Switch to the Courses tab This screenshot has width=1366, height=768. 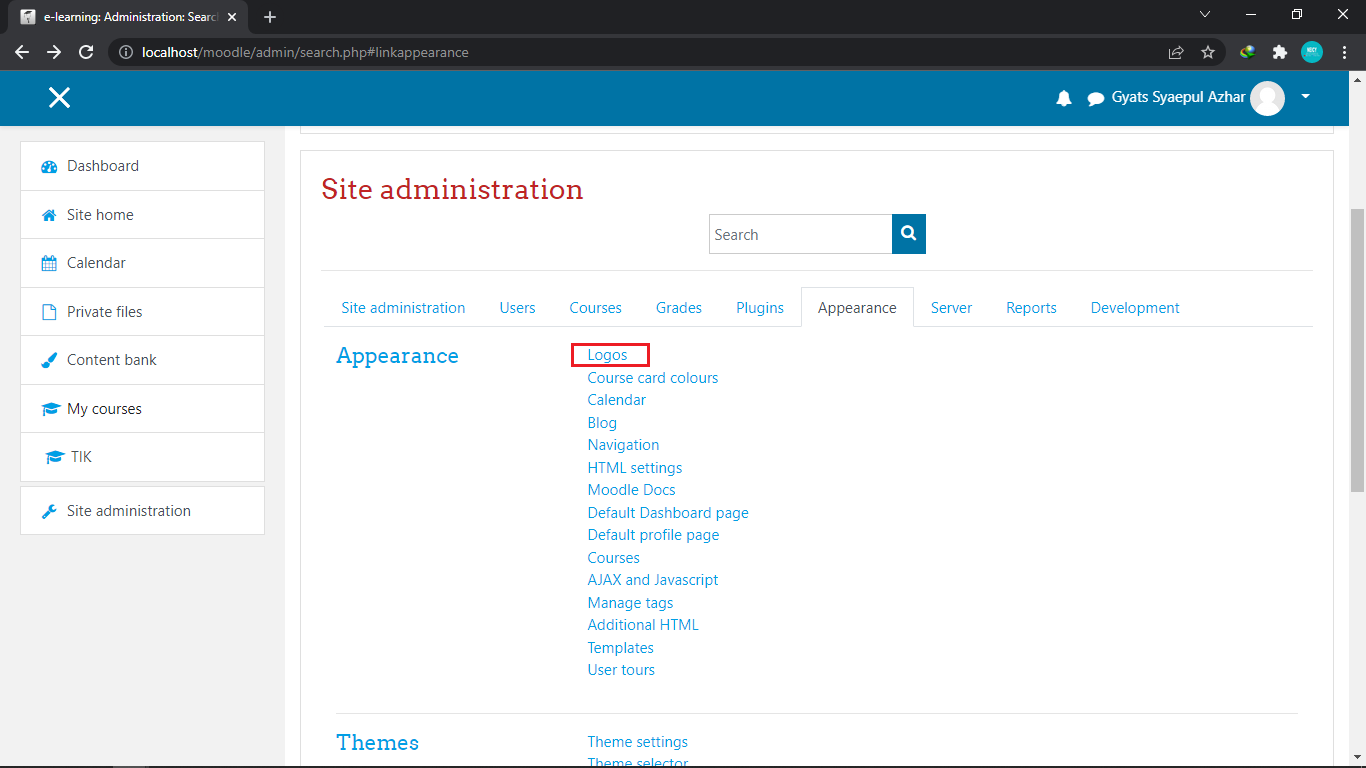[x=595, y=308]
